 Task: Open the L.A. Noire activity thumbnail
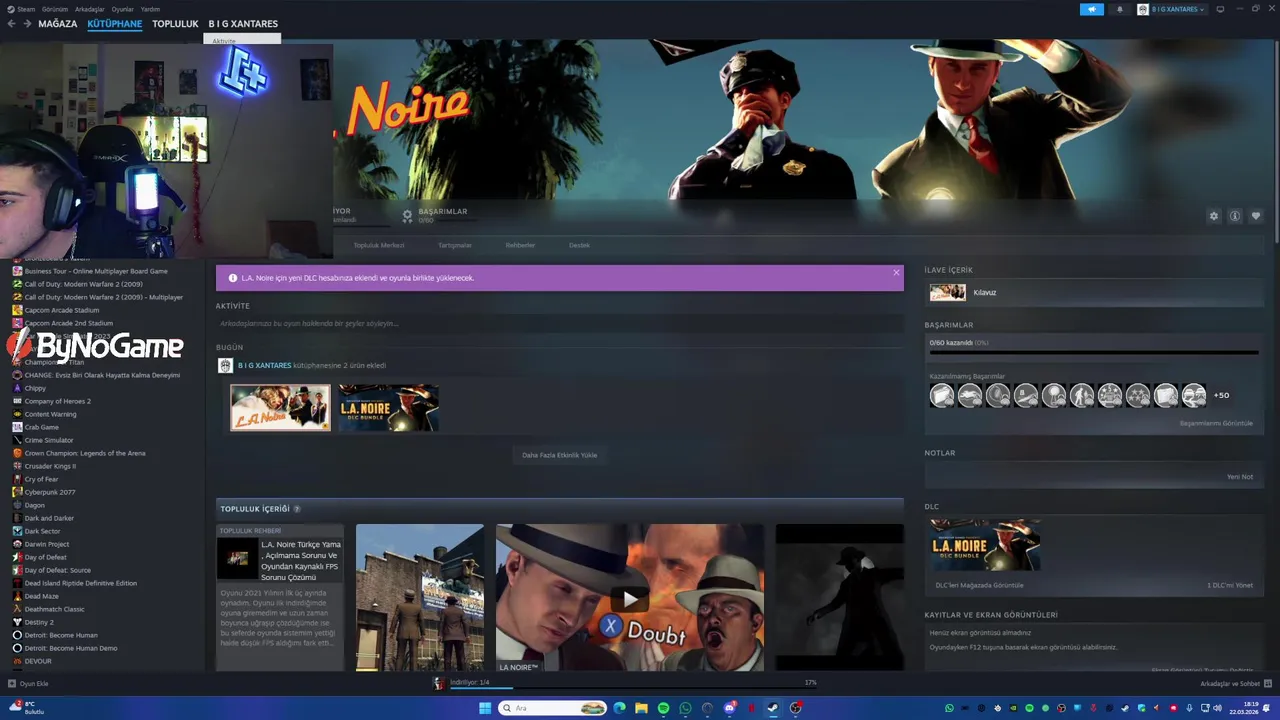pyautogui.click(x=280, y=408)
